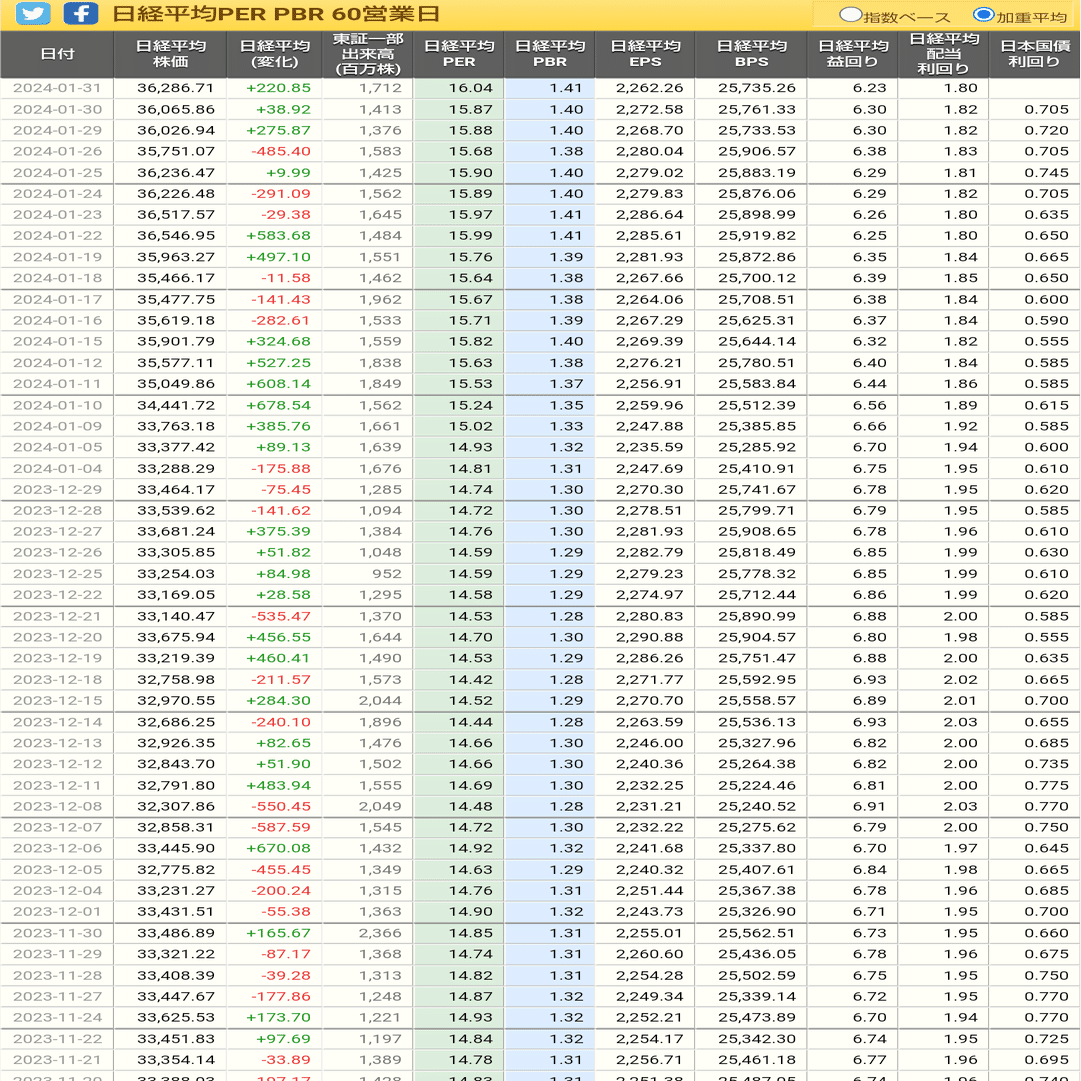The image size is (1081, 1081).
Task: Click the 日経平均株価 column header
Action: pyautogui.click(x=170, y=54)
